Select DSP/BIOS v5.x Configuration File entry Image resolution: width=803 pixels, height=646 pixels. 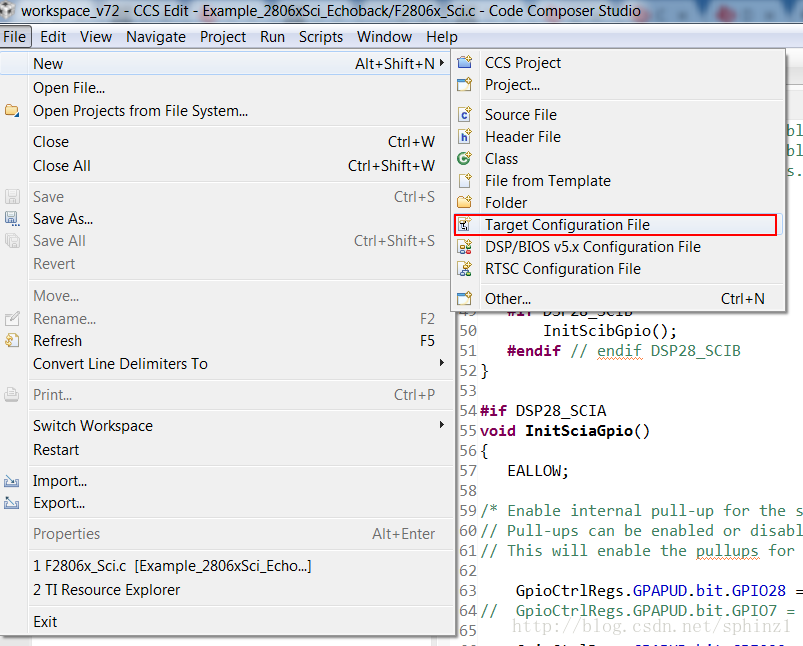(x=618, y=247)
